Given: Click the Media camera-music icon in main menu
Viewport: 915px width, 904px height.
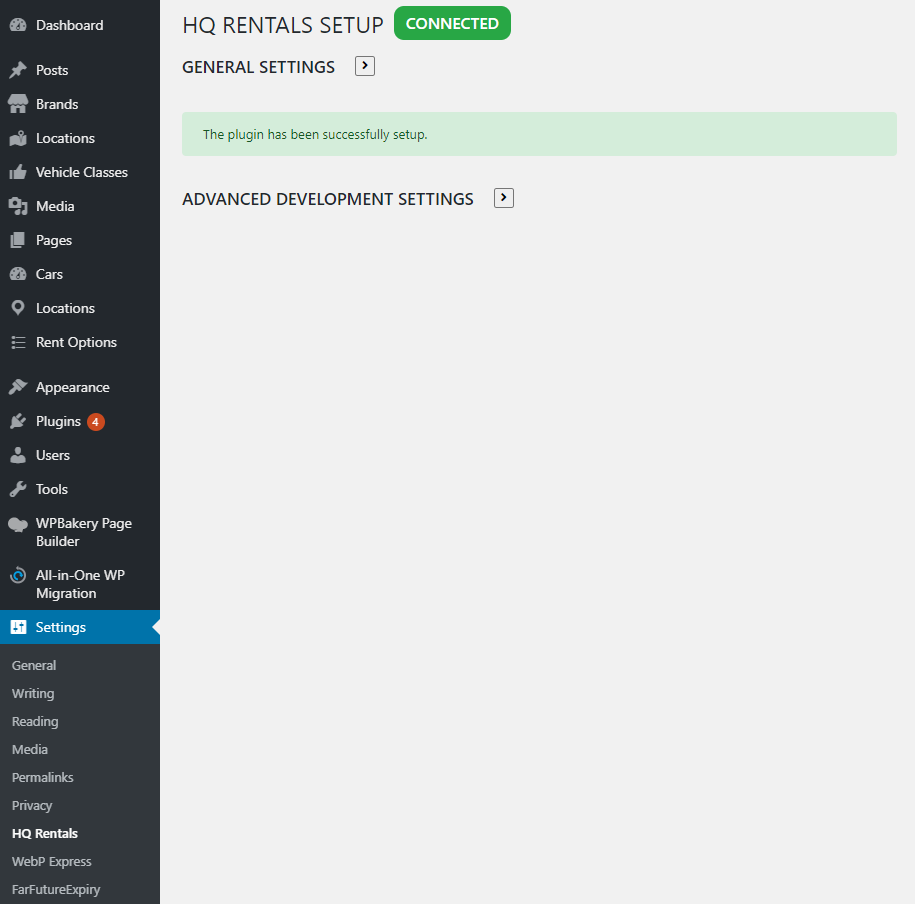Looking at the screenshot, I should (x=18, y=206).
